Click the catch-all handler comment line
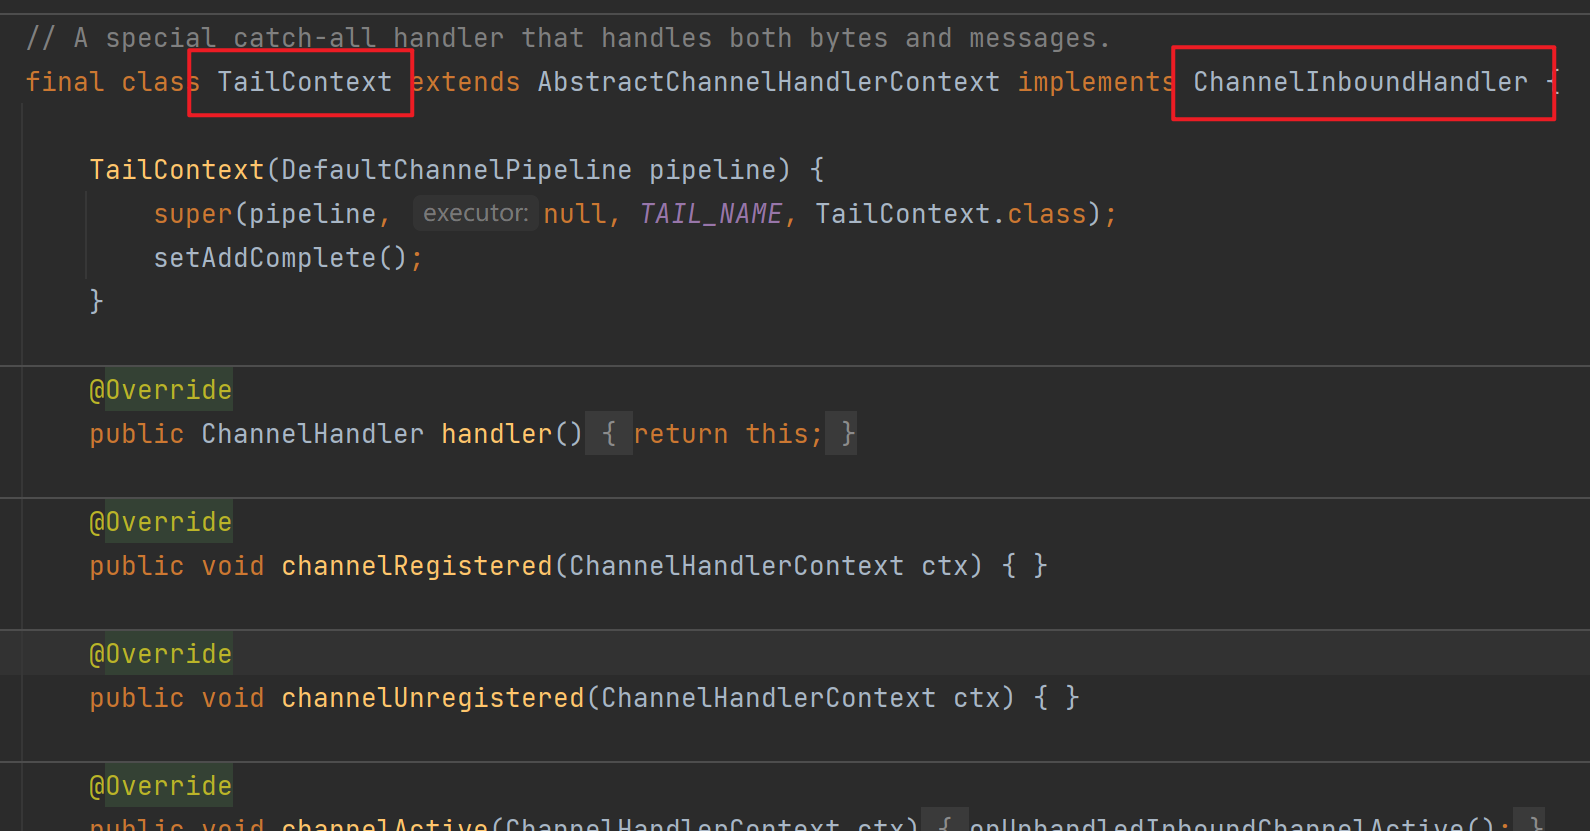The width and height of the screenshot is (1590, 831). (568, 38)
